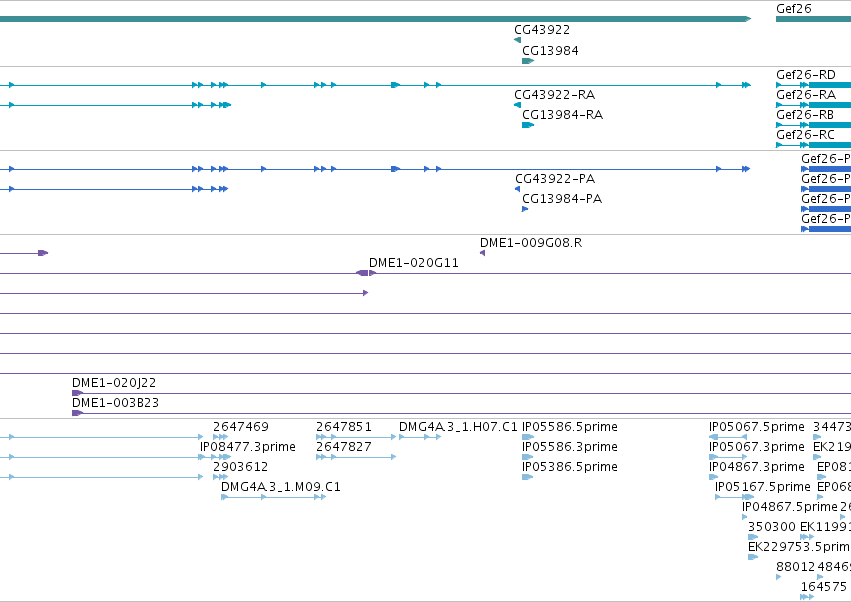The image size is (851, 602).
Task: Select the EK229753.5prime label
Action: (799, 547)
